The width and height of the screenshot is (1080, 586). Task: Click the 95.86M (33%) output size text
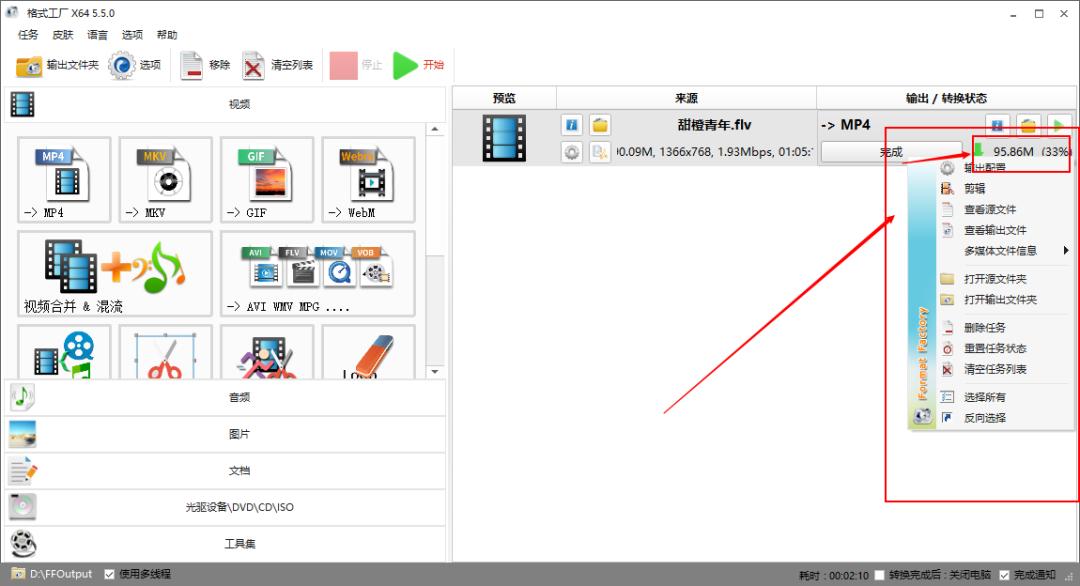(1031, 151)
